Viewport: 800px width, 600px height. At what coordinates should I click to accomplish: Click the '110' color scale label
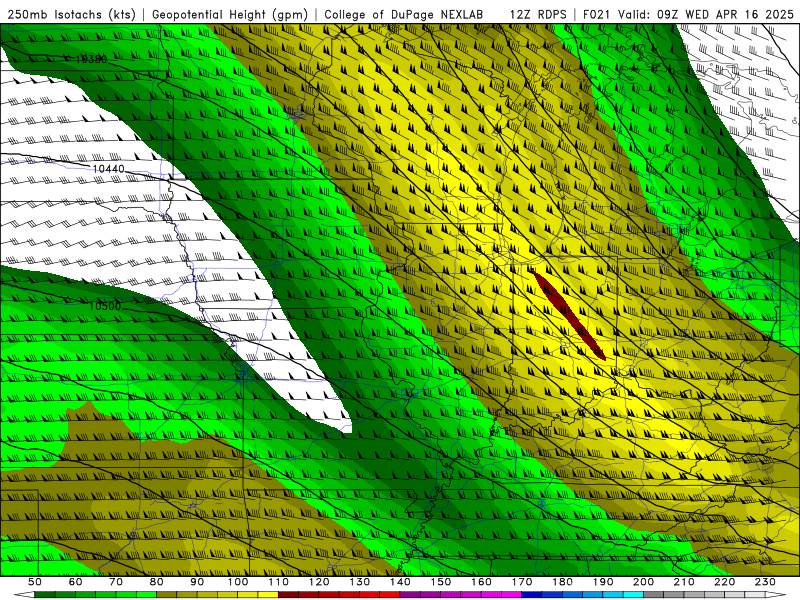point(279,582)
